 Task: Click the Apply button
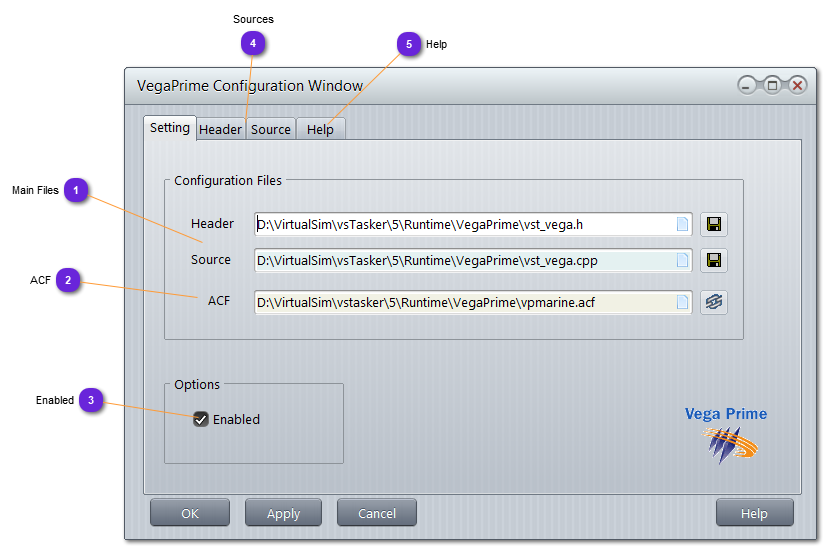(283, 513)
